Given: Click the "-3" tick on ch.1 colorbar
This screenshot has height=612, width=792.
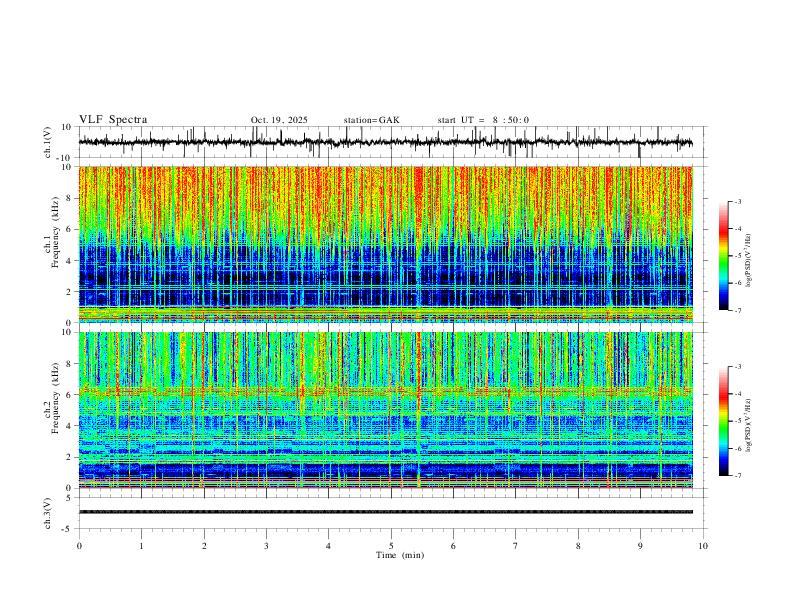Looking at the screenshot, I should click(x=737, y=201).
